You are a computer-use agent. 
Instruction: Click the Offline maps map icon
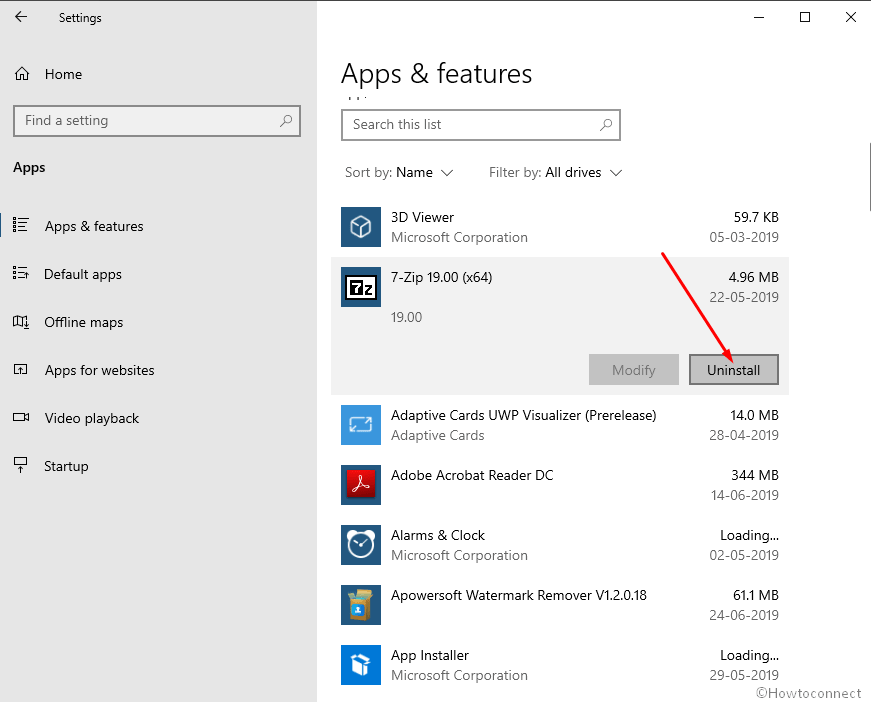pyautogui.click(x=21, y=322)
